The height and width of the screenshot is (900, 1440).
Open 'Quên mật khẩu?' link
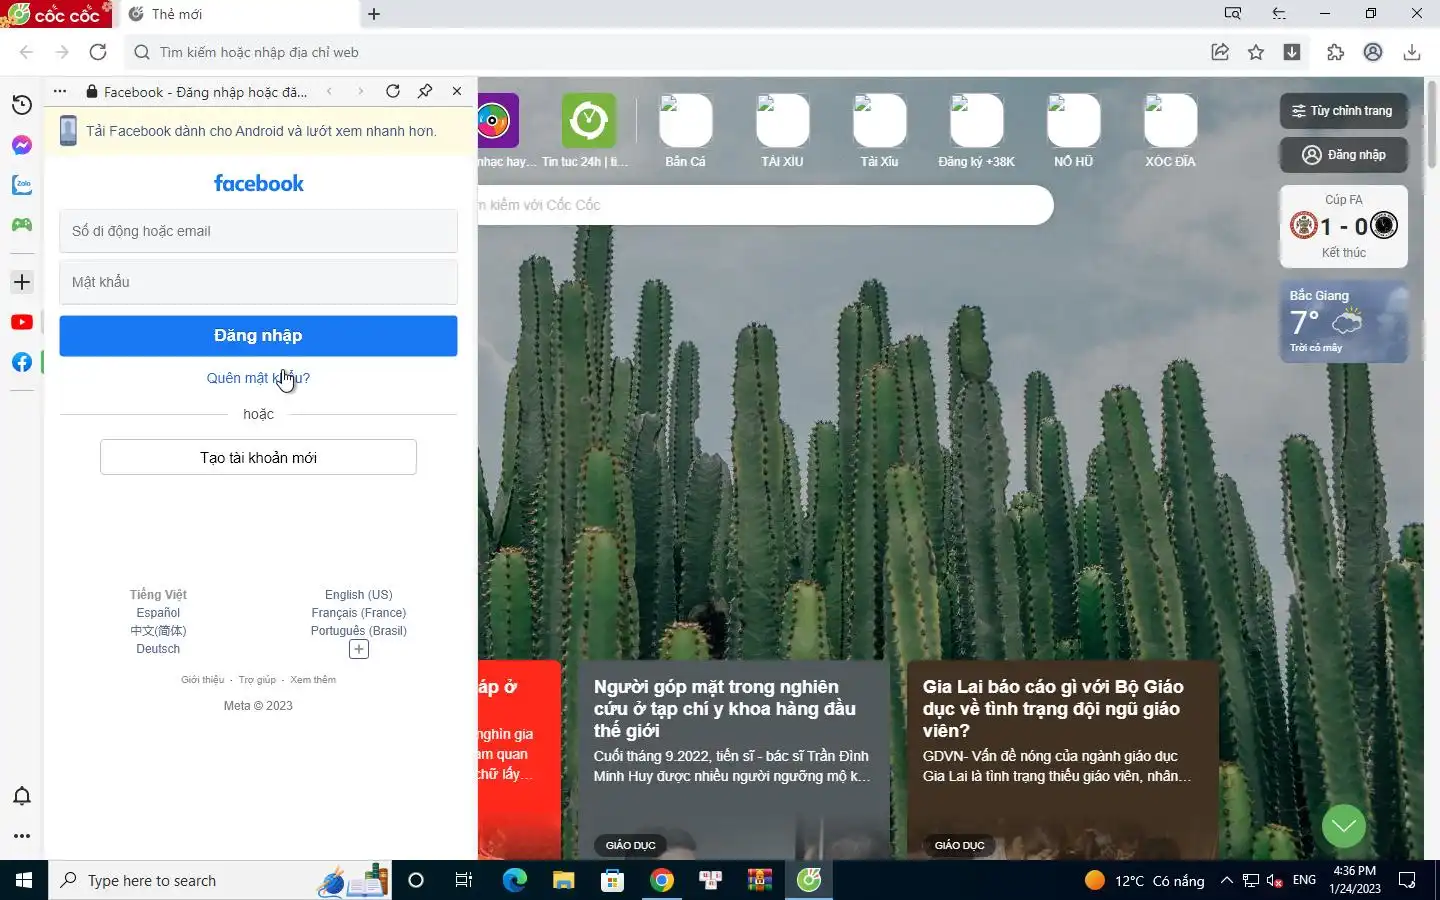[258, 378]
